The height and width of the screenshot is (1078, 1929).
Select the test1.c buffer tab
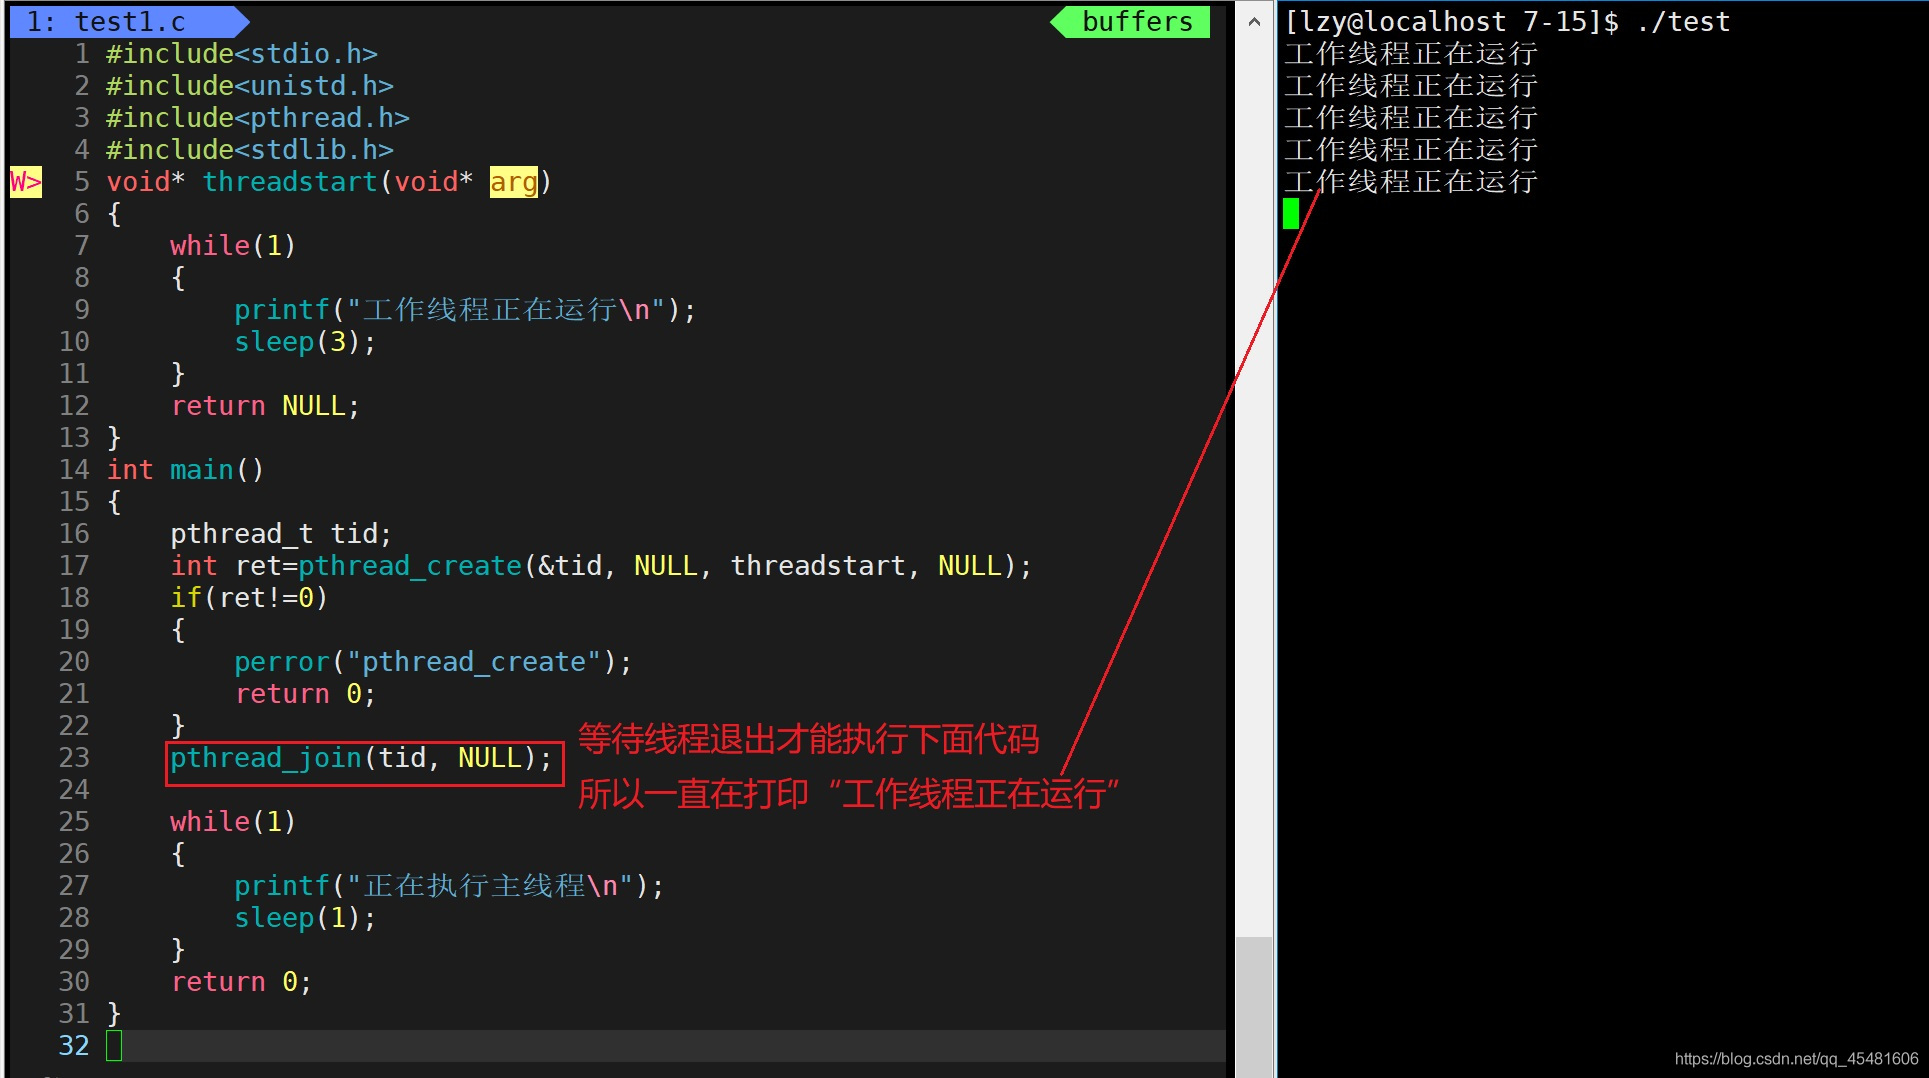pyautogui.click(x=128, y=21)
